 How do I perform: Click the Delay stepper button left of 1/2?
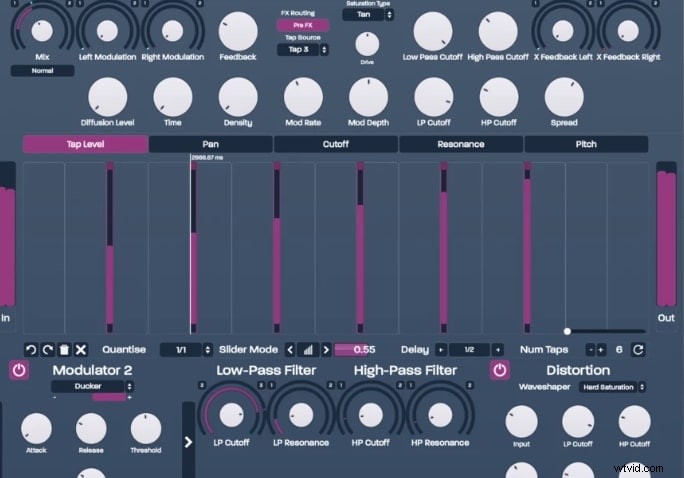441,350
